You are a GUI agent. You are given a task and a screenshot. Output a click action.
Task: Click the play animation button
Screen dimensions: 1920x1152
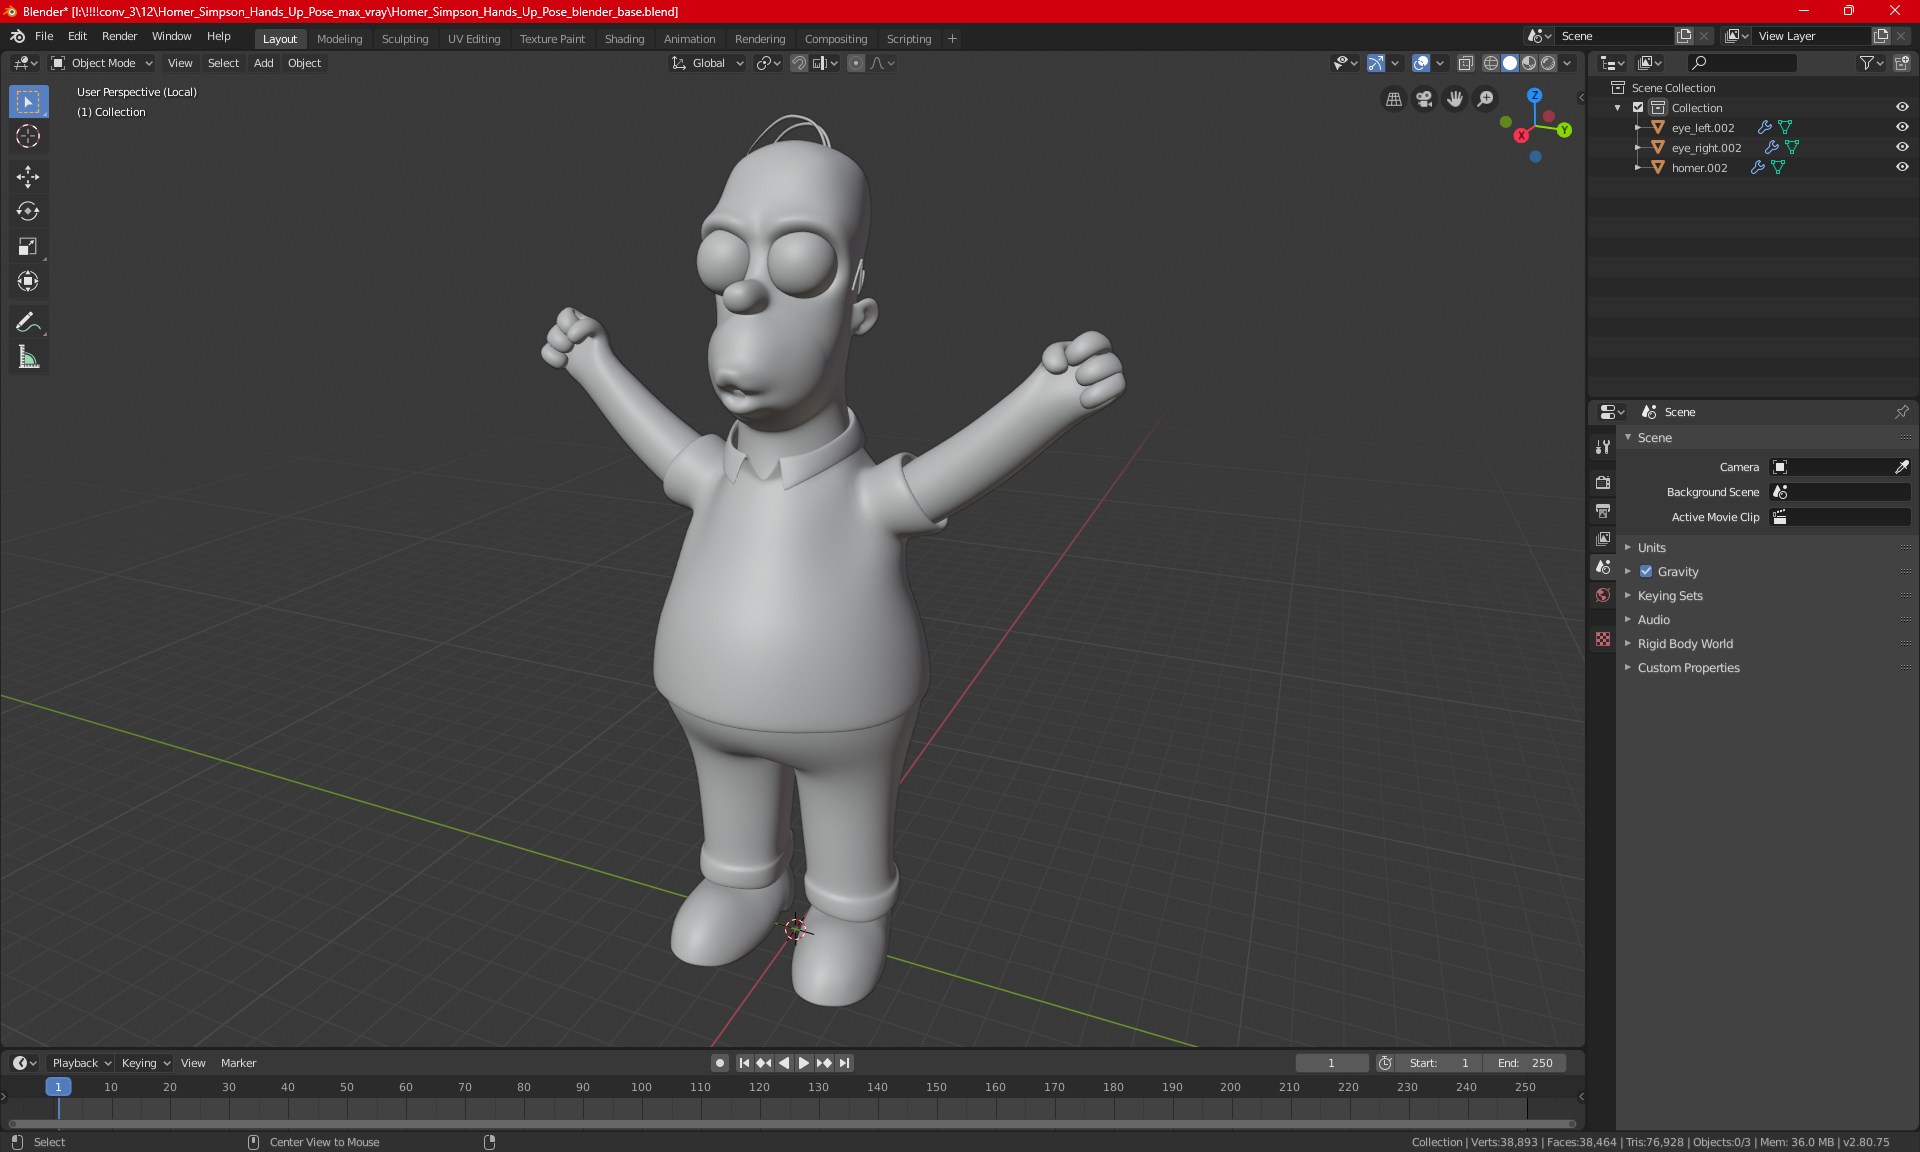click(803, 1063)
